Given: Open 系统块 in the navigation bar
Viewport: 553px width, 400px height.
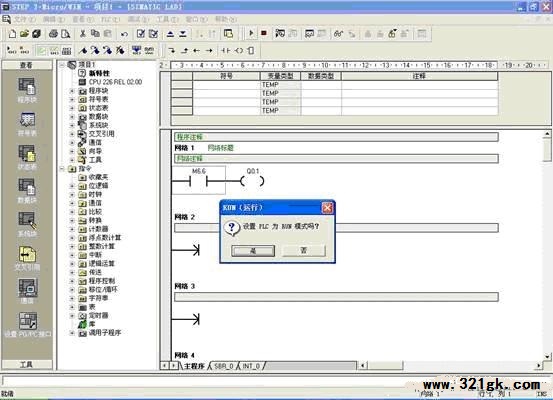Looking at the screenshot, I should [x=27, y=225].
